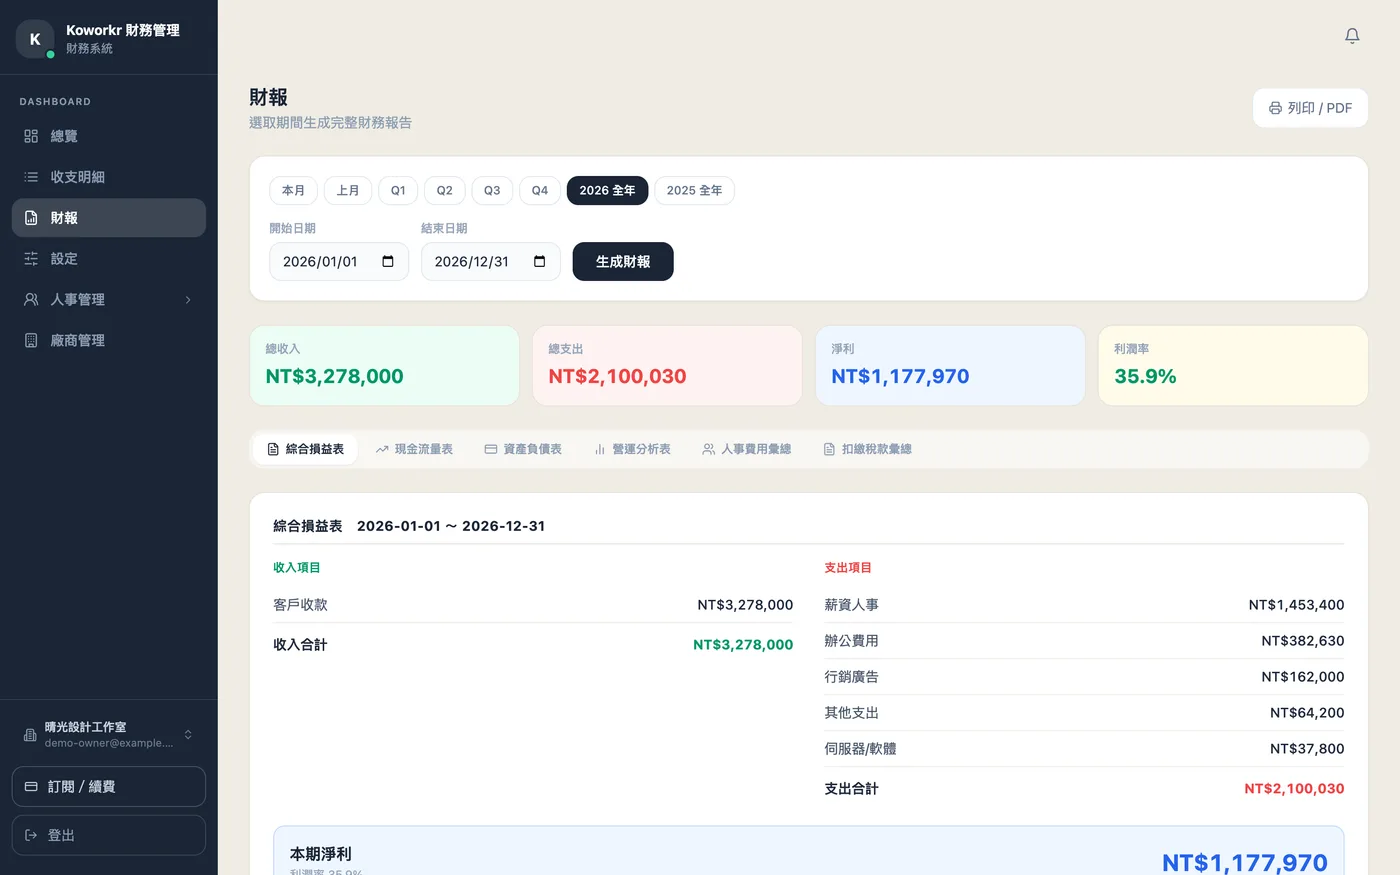The image size is (1400, 875).
Task: Open 總覽 dashboard in sidebar
Action: (109, 136)
